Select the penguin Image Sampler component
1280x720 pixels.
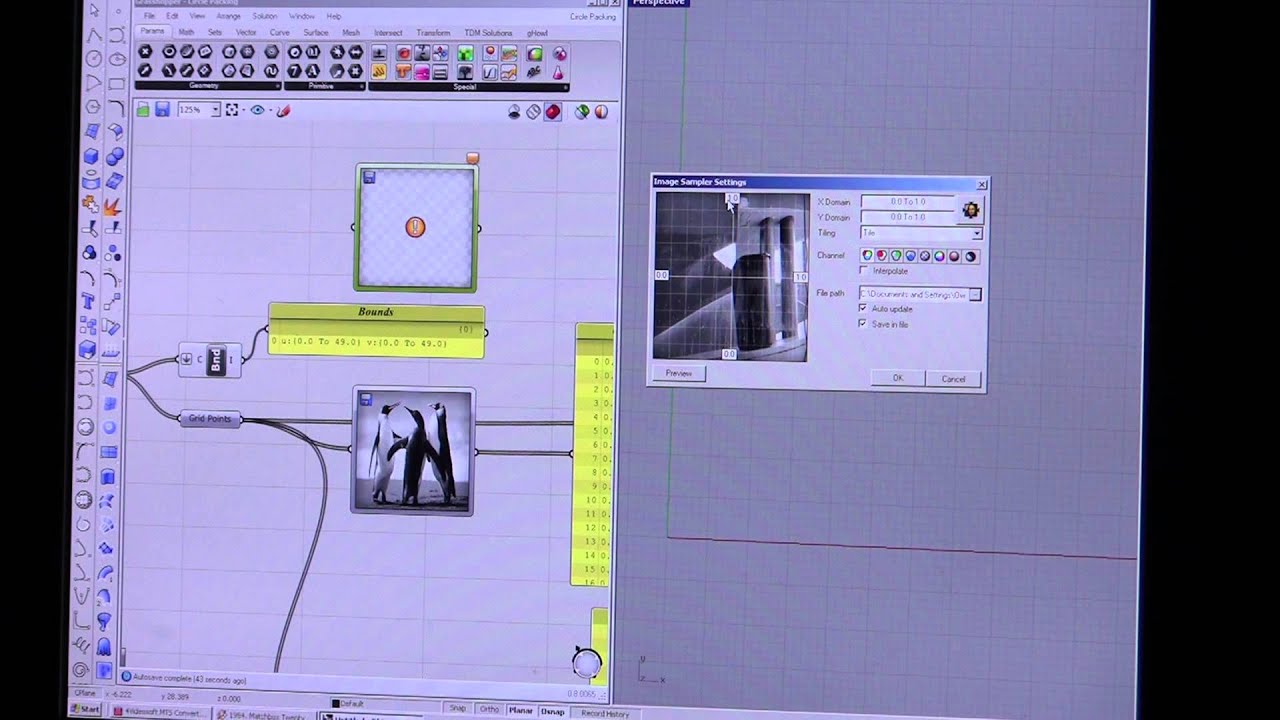(412, 451)
